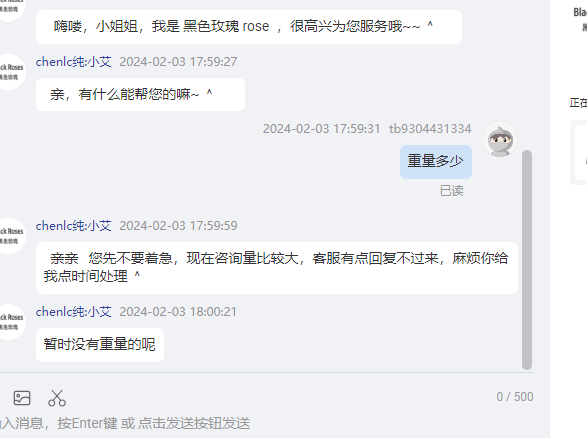Open sender name chenlc纯:小艾 at 17:59:59
Viewport: 587px width, 438px height.
click(74, 226)
